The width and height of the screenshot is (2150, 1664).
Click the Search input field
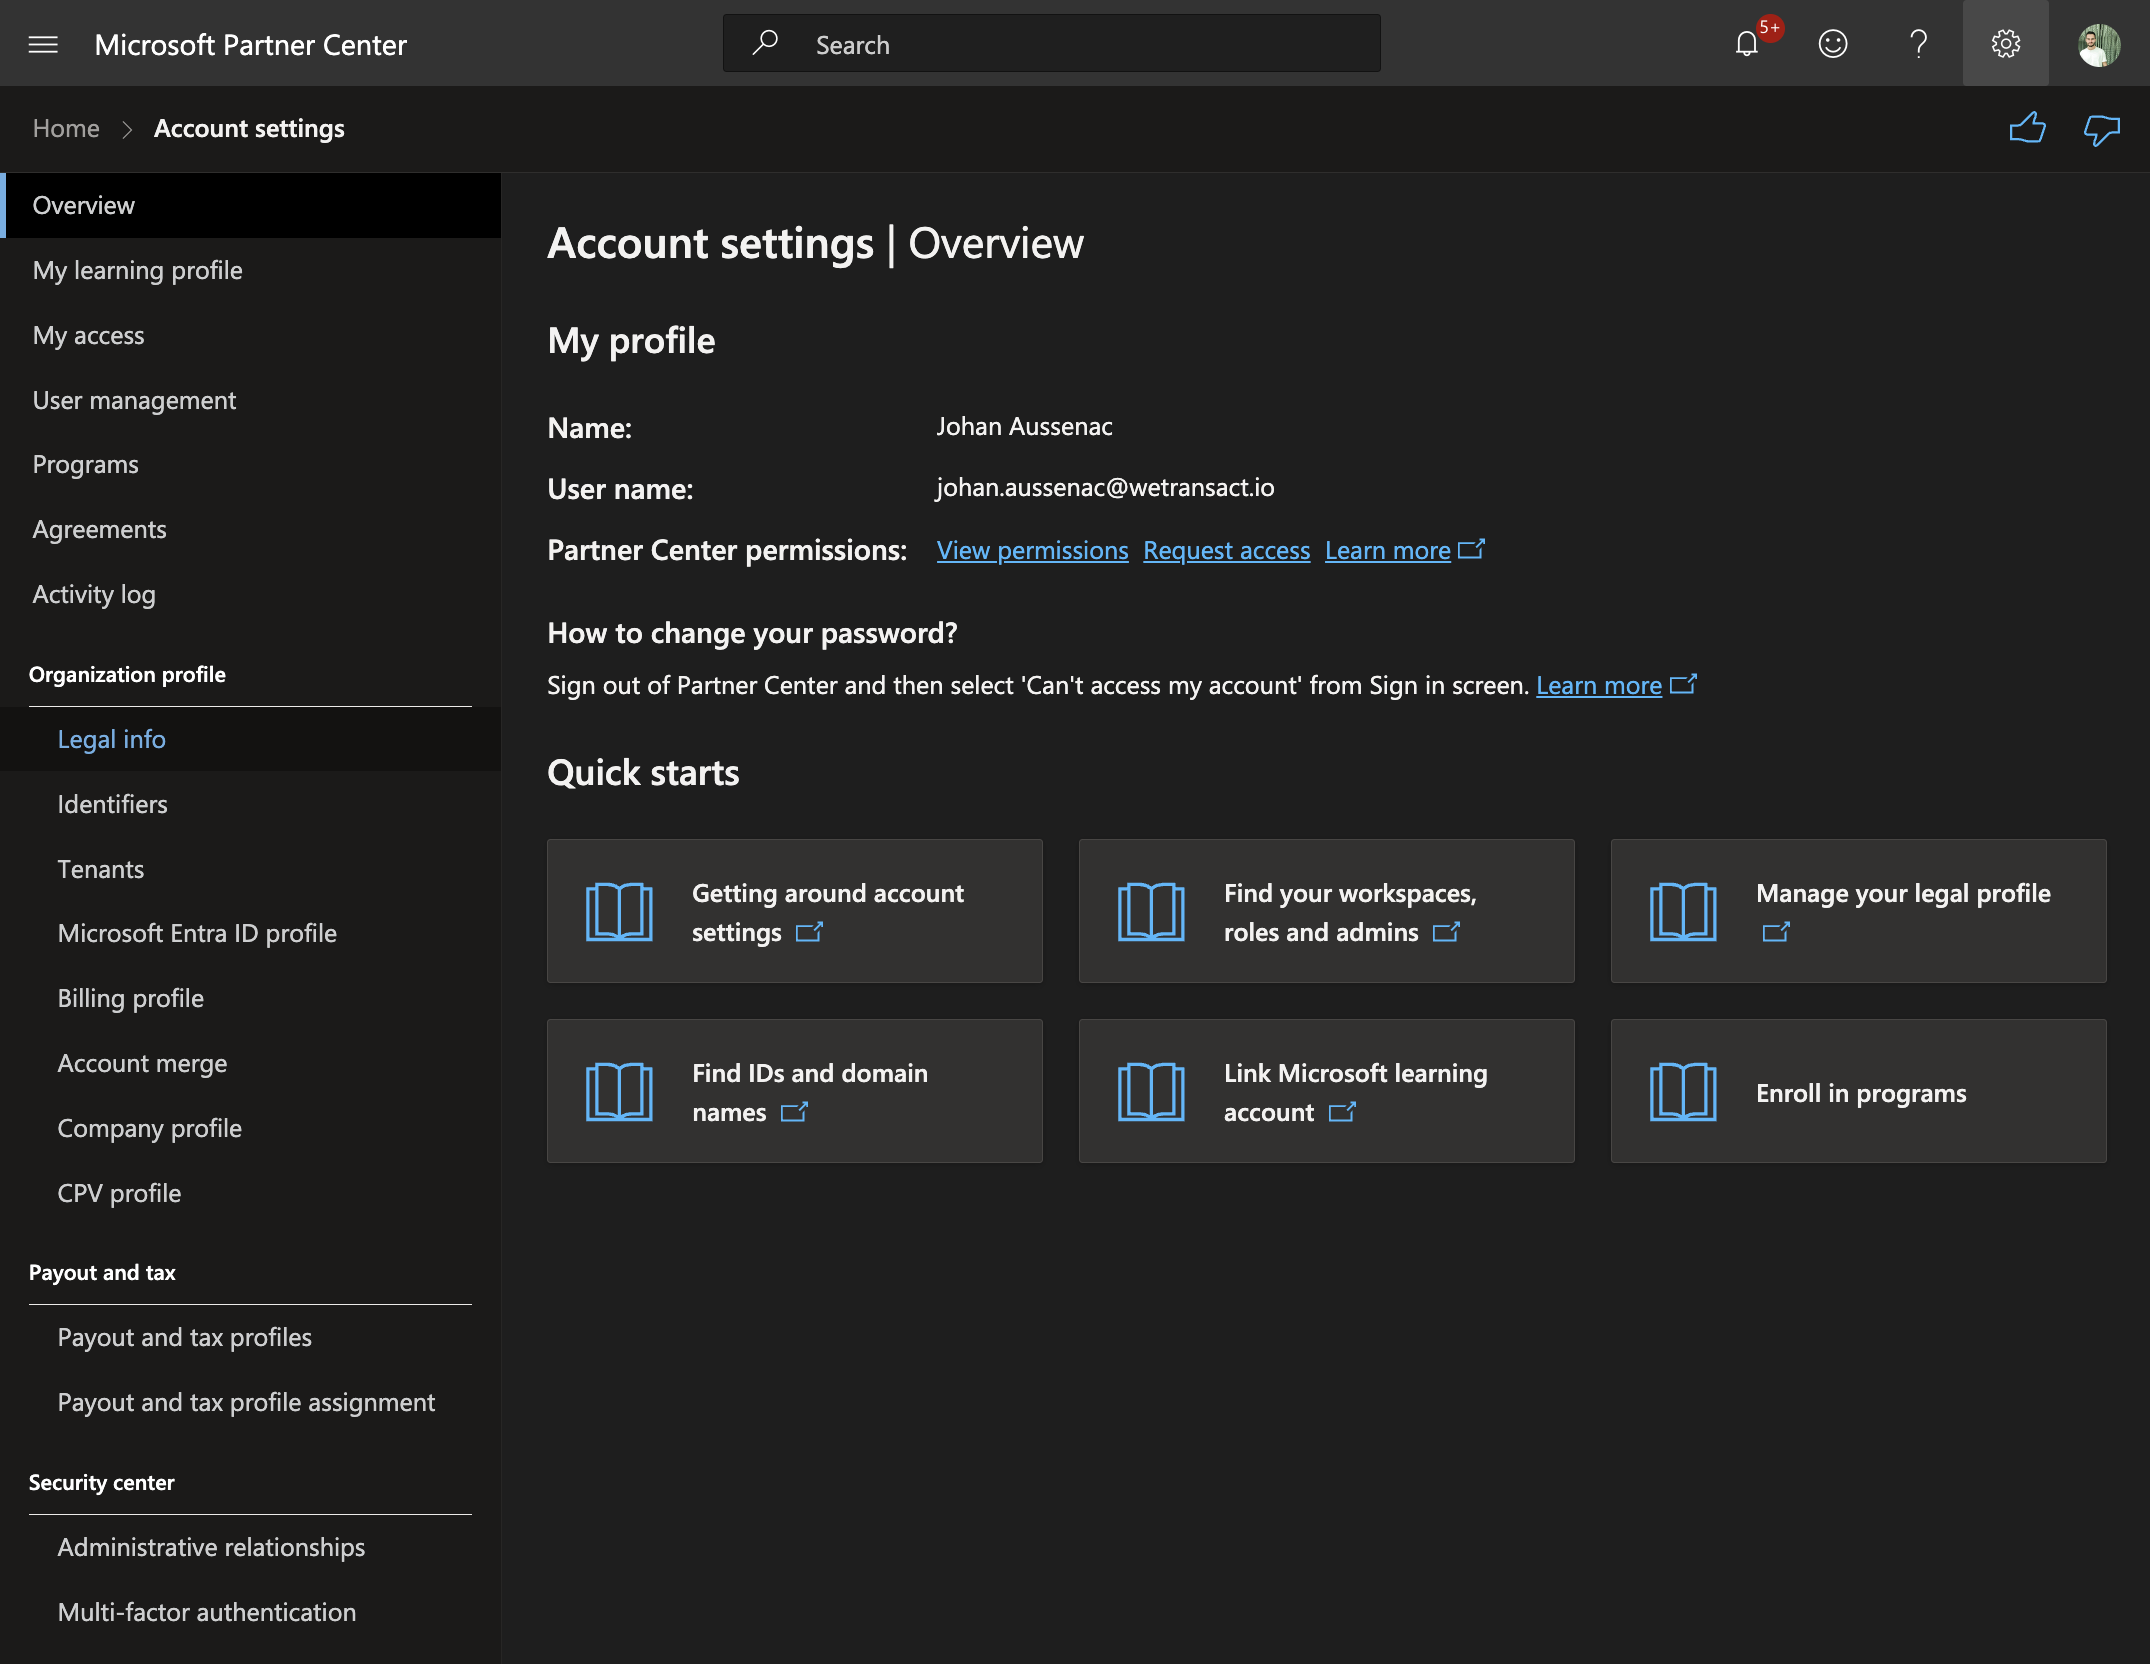click(x=1051, y=44)
